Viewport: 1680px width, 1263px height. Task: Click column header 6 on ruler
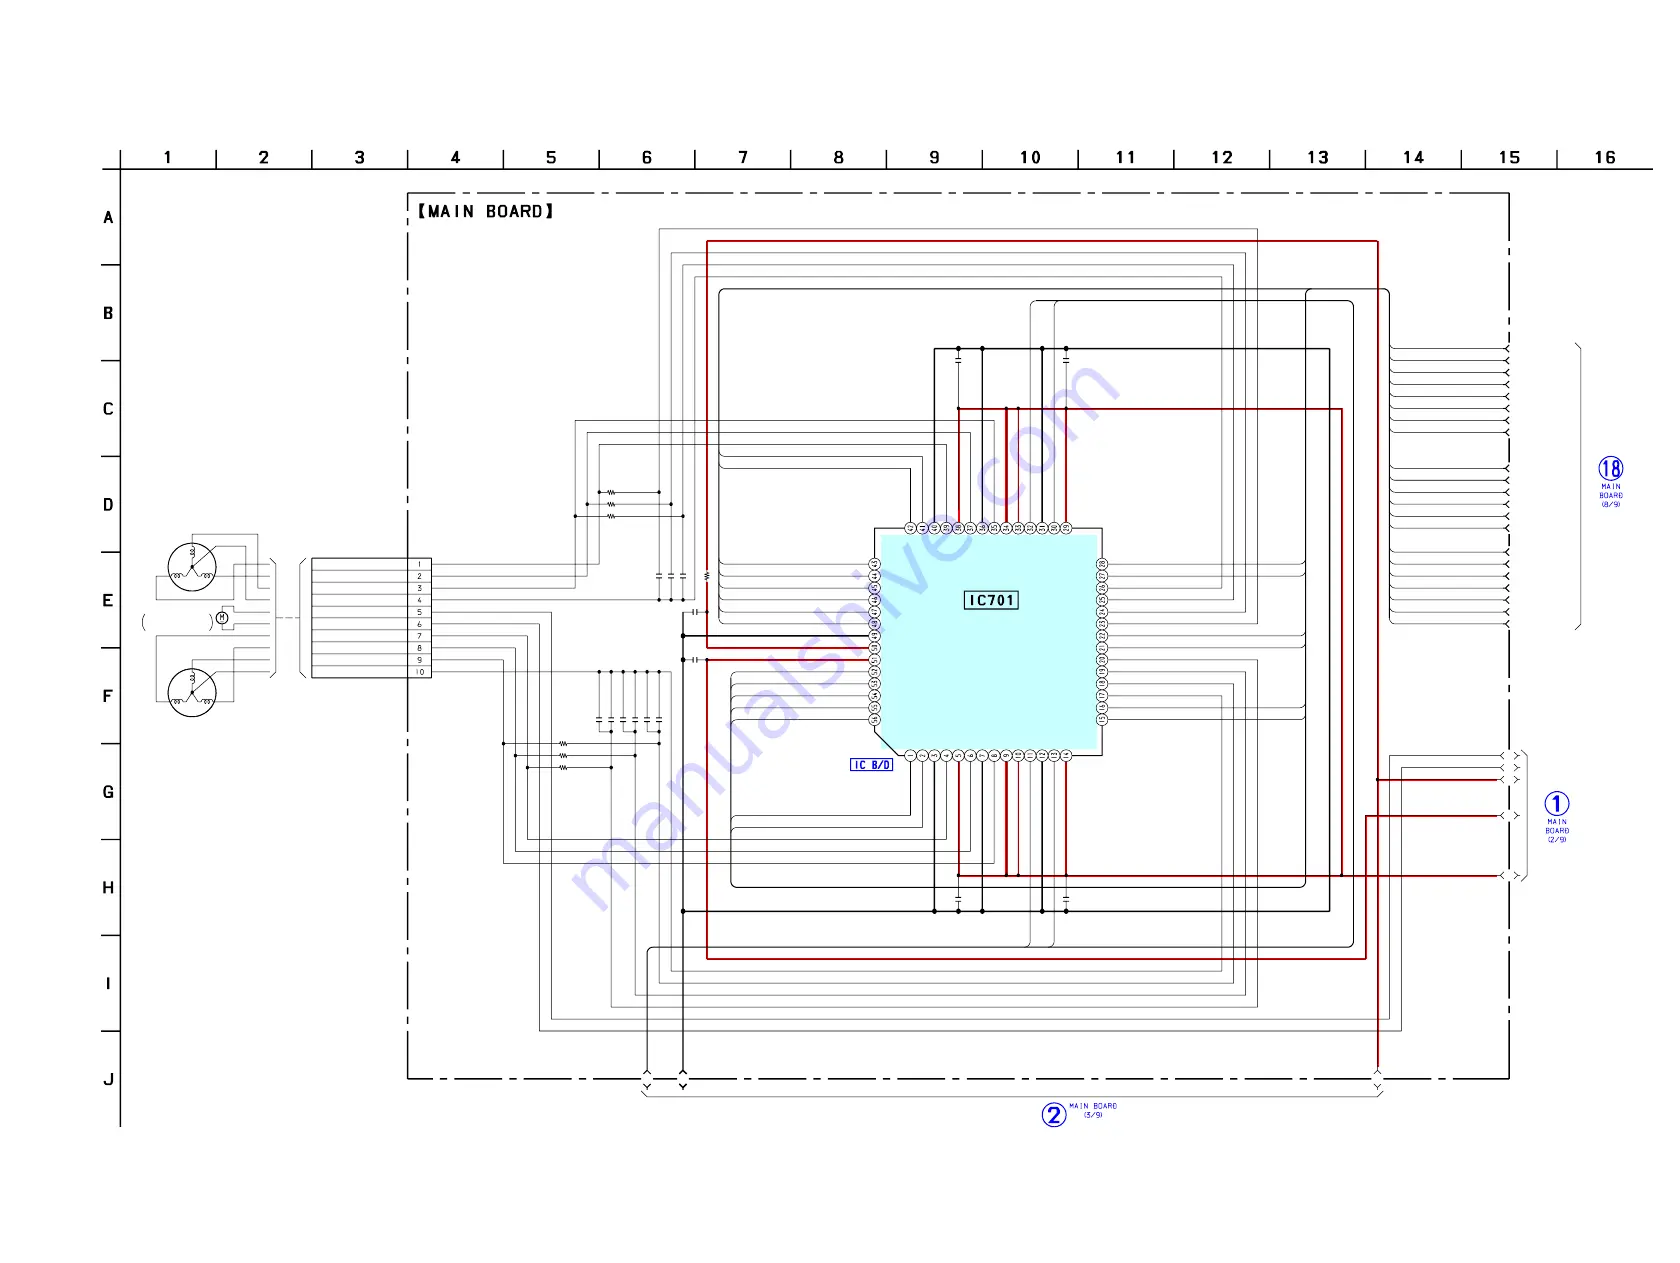coord(647,157)
